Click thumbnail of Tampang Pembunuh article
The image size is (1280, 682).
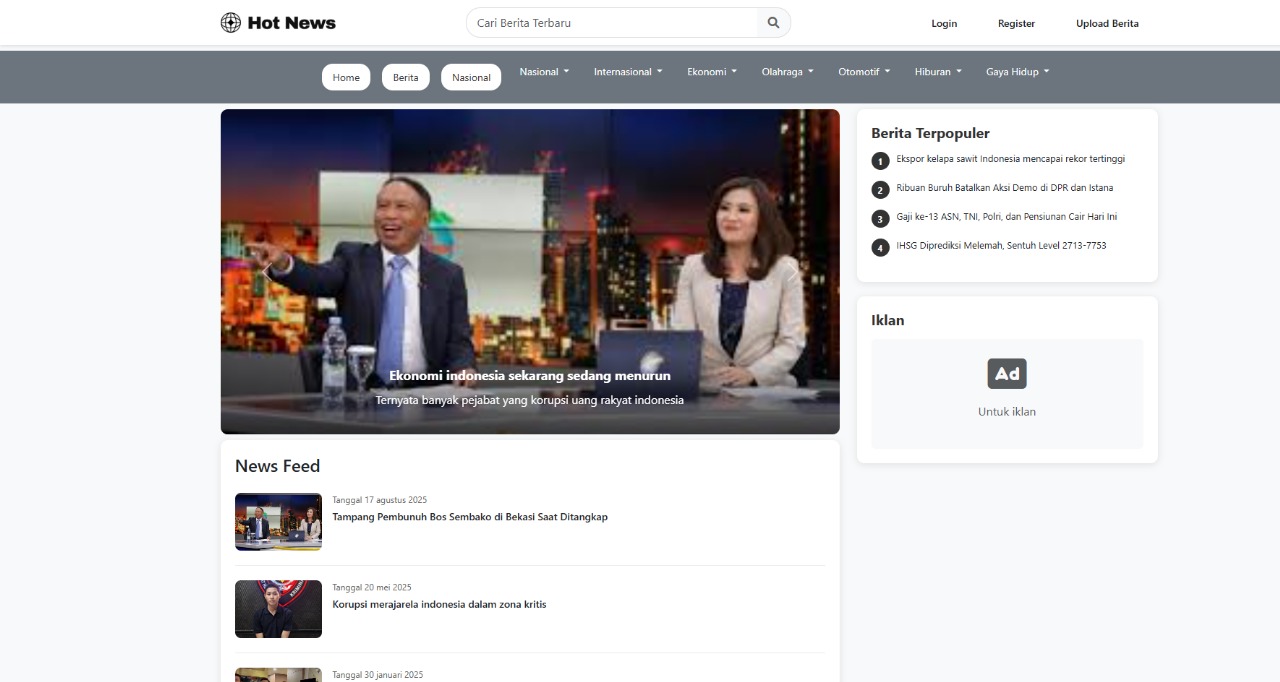278,522
